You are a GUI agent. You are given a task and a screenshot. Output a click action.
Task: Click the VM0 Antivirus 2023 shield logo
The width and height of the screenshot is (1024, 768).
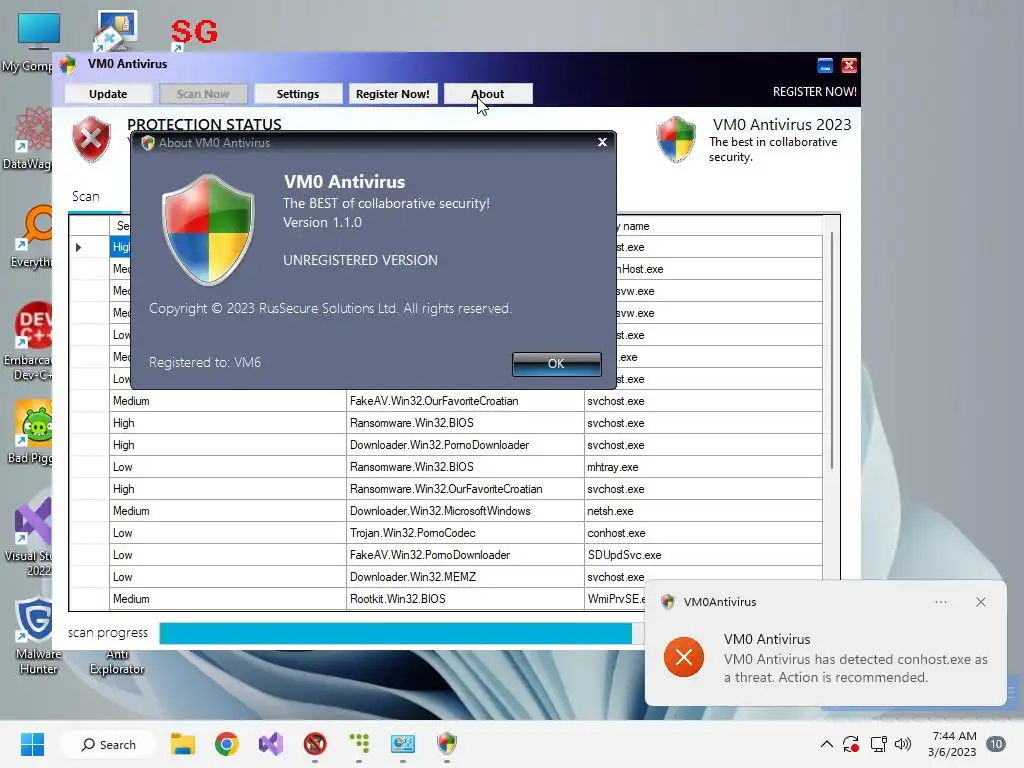tap(676, 139)
